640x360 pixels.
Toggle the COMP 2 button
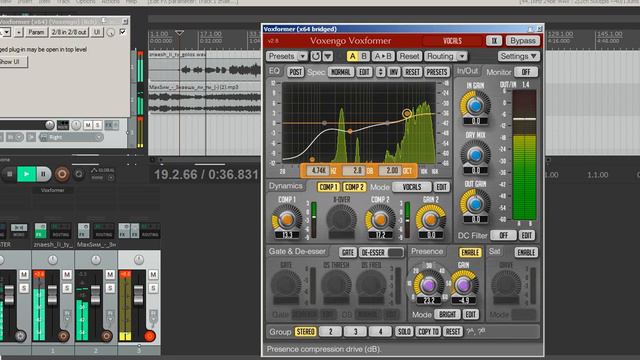coord(354,187)
